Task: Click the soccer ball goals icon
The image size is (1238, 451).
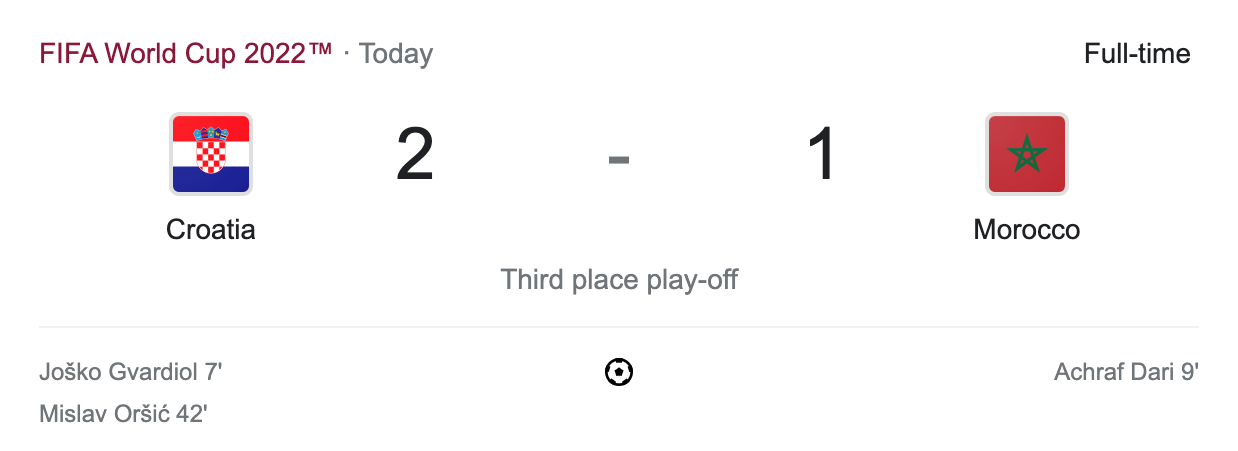Action: 619,373
